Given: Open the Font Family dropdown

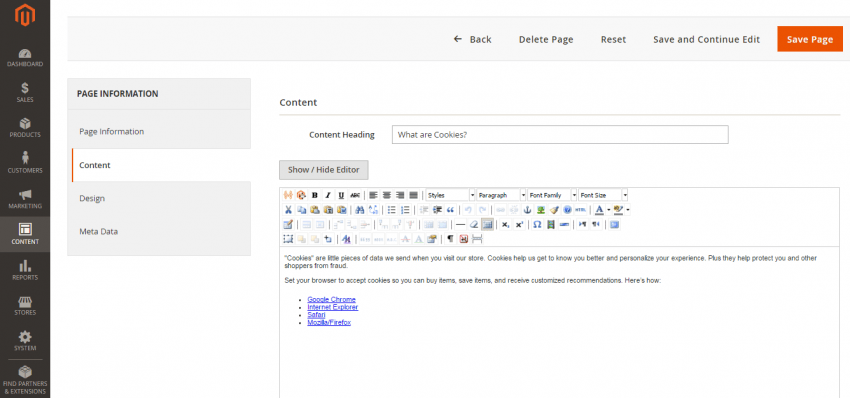Looking at the screenshot, I should [552, 195].
